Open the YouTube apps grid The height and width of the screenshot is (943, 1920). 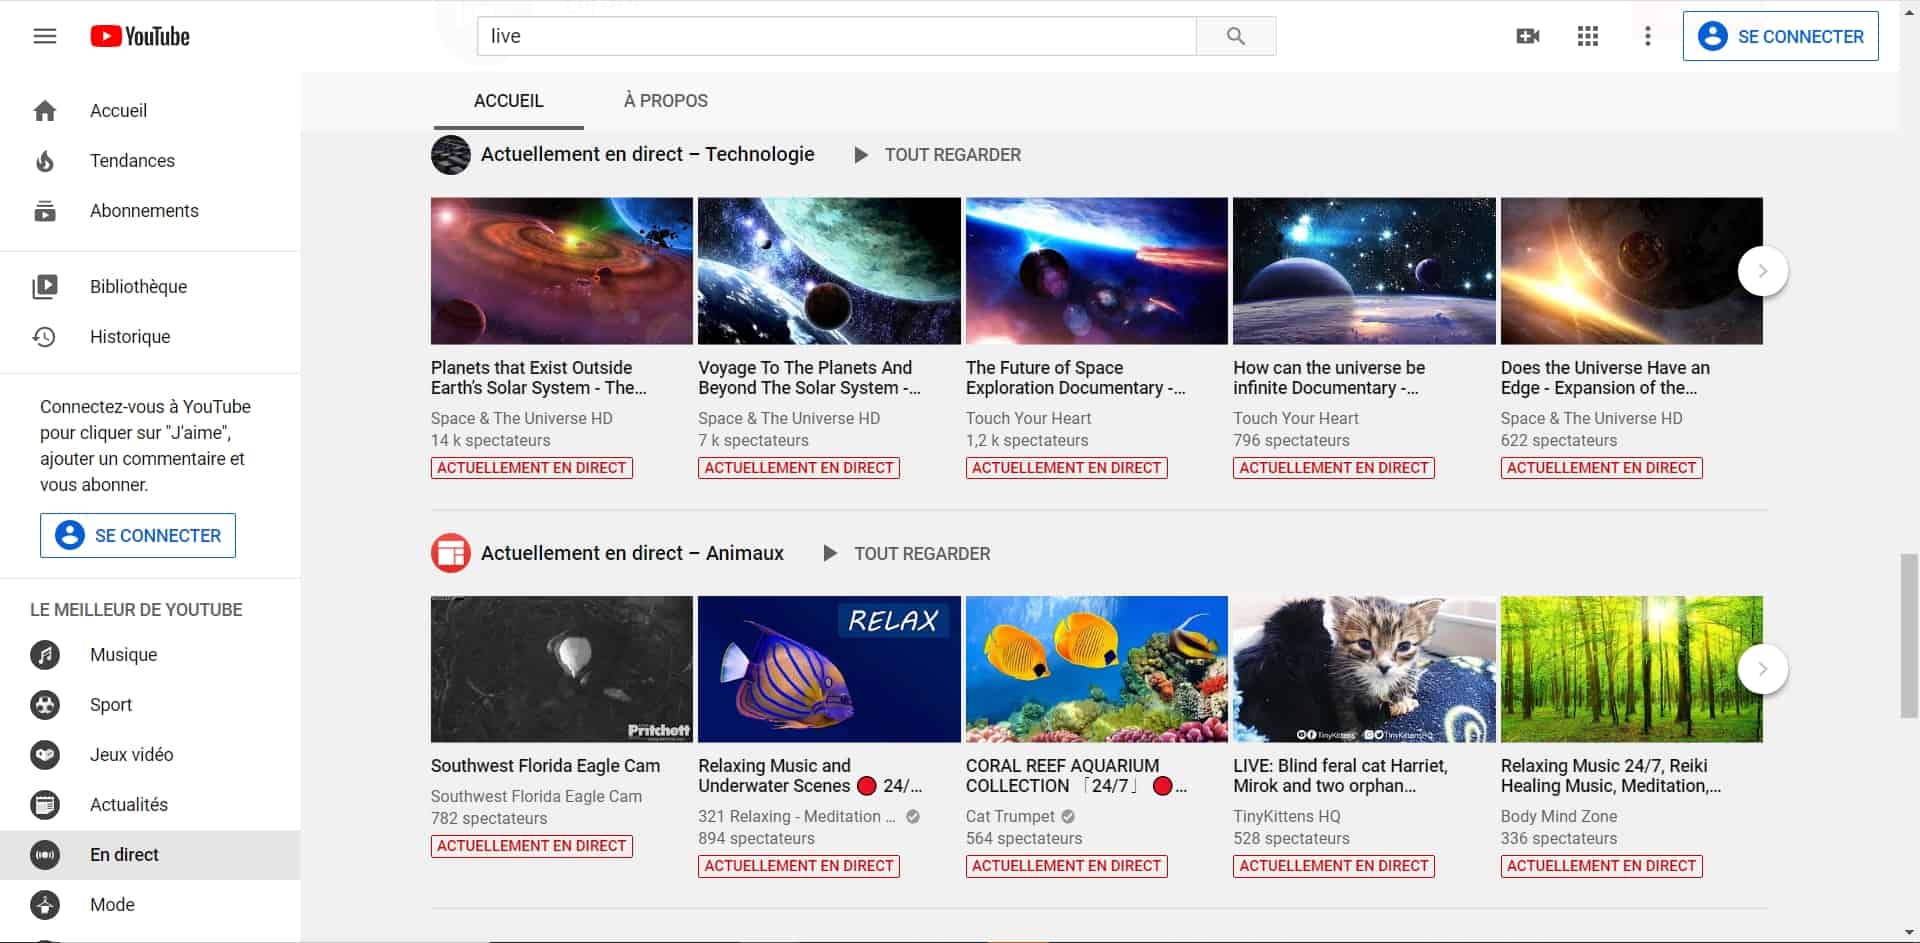click(x=1587, y=37)
